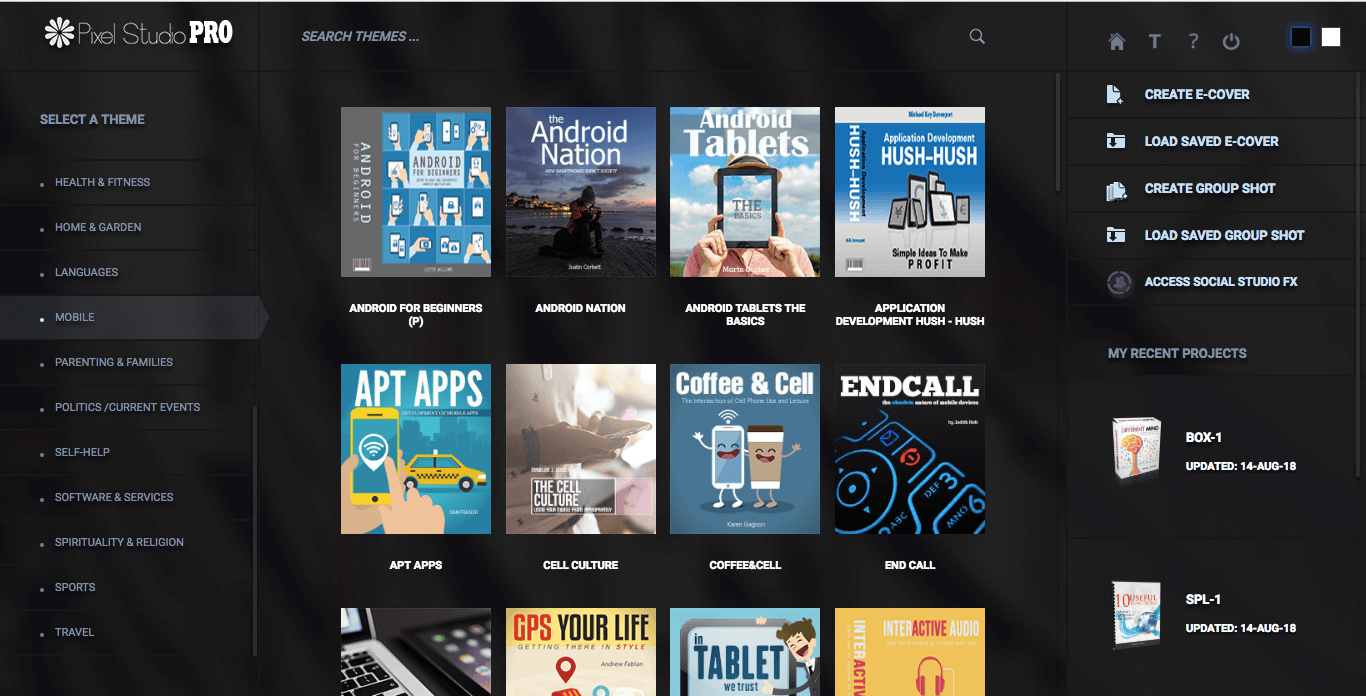Click the ANDROID FOR BEGINNERS (P) caption
1366x696 pixels.
click(416, 314)
